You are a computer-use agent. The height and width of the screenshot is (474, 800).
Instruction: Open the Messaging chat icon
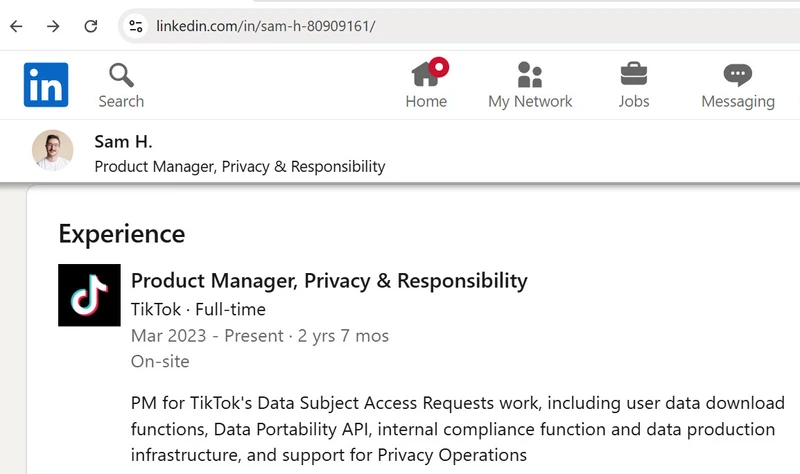click(x=737, y=74)
